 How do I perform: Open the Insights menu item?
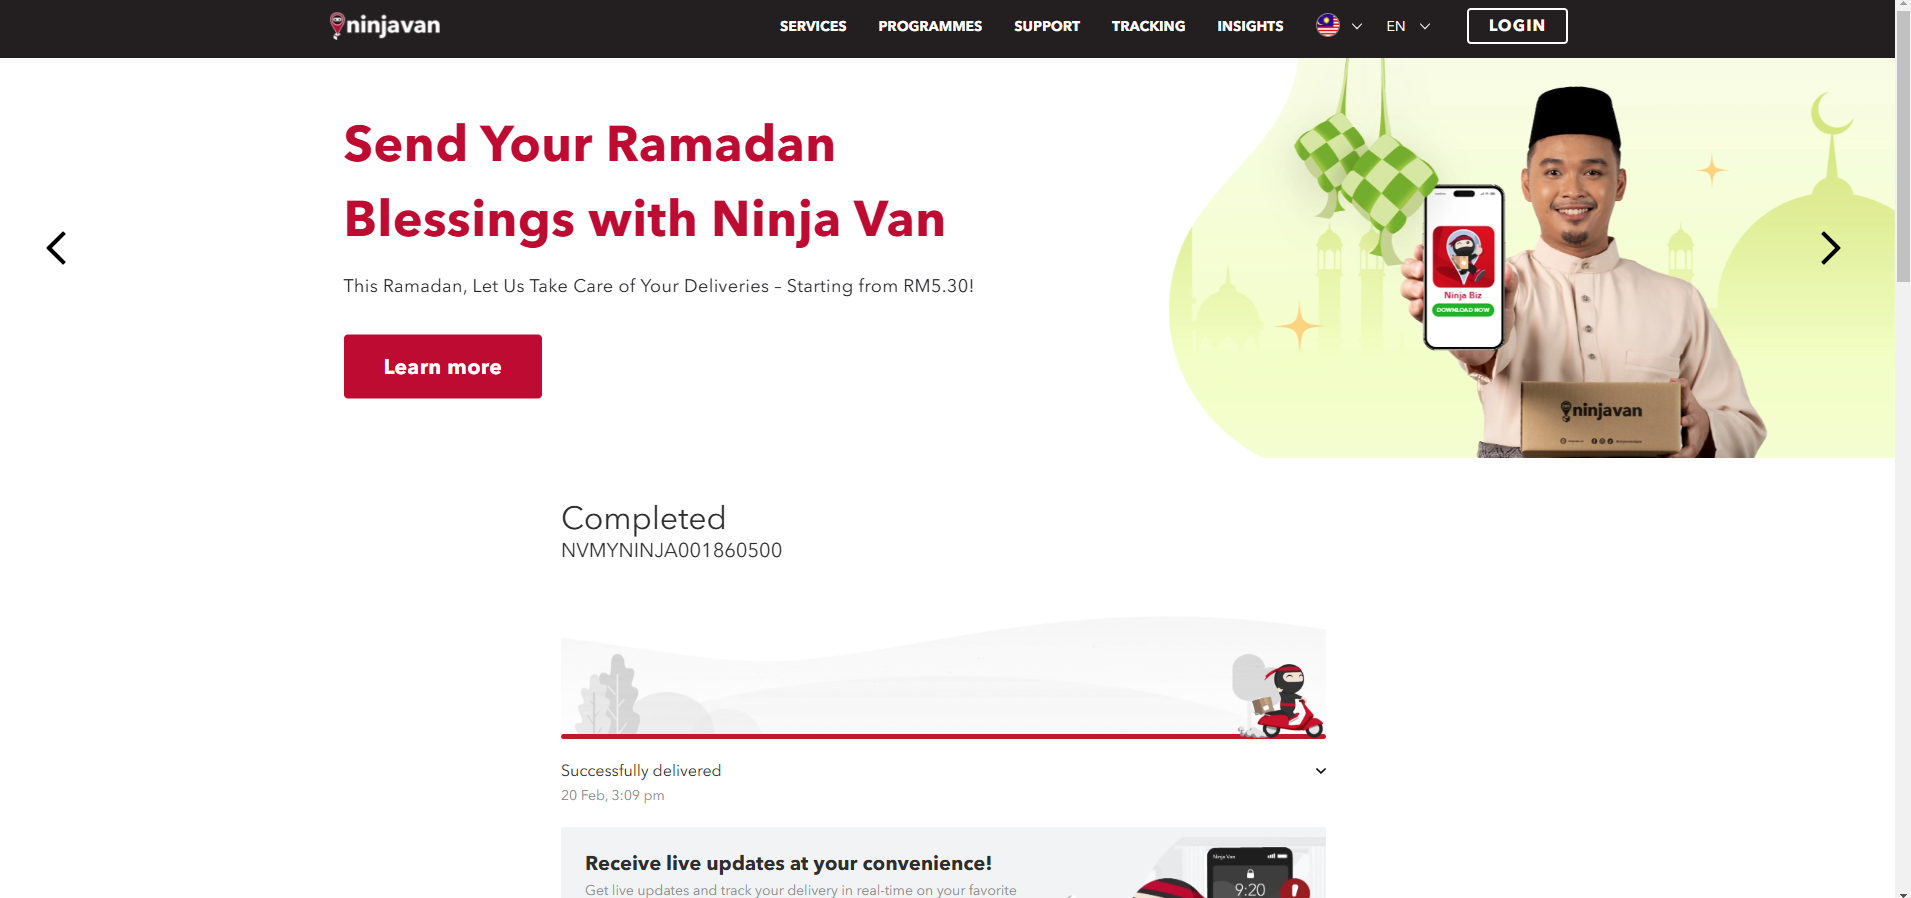point(1250,26)
